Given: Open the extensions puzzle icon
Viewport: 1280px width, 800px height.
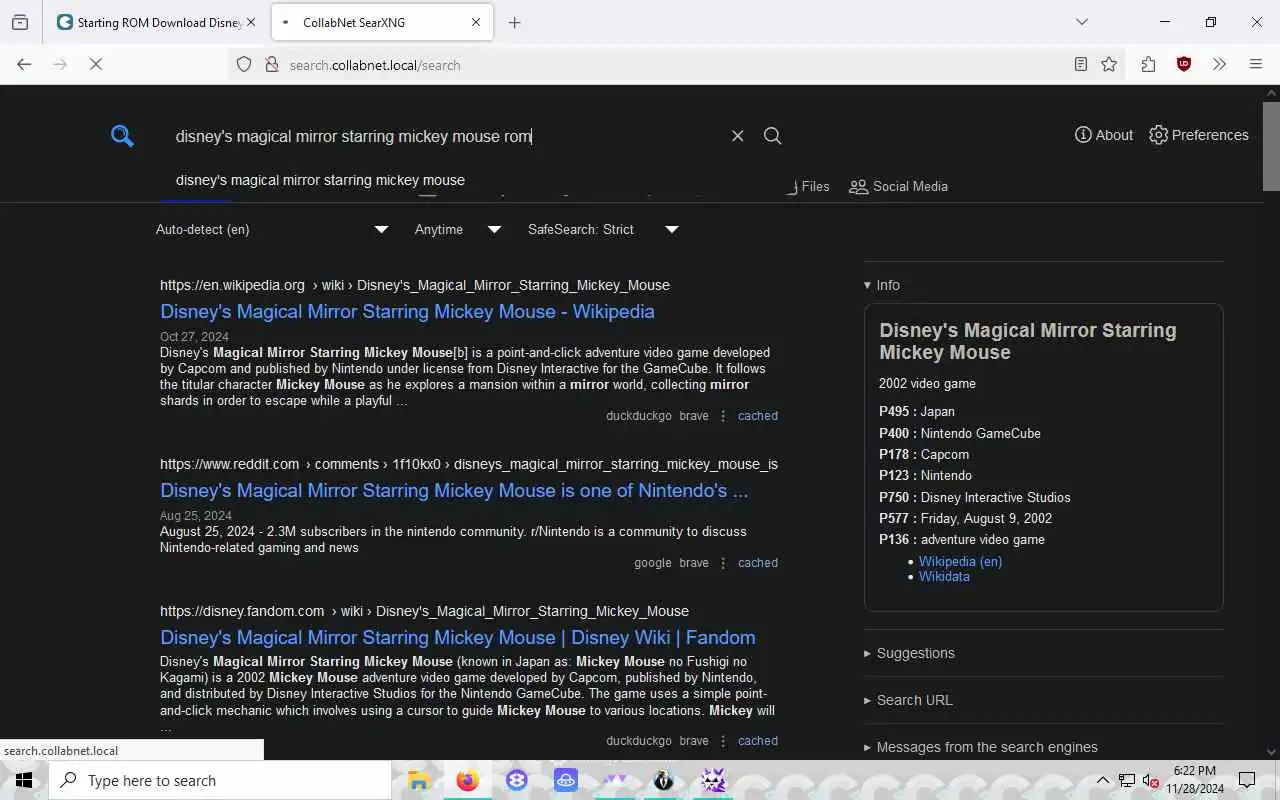Looking at the screenshot, I should click(x=1148, y=64).
